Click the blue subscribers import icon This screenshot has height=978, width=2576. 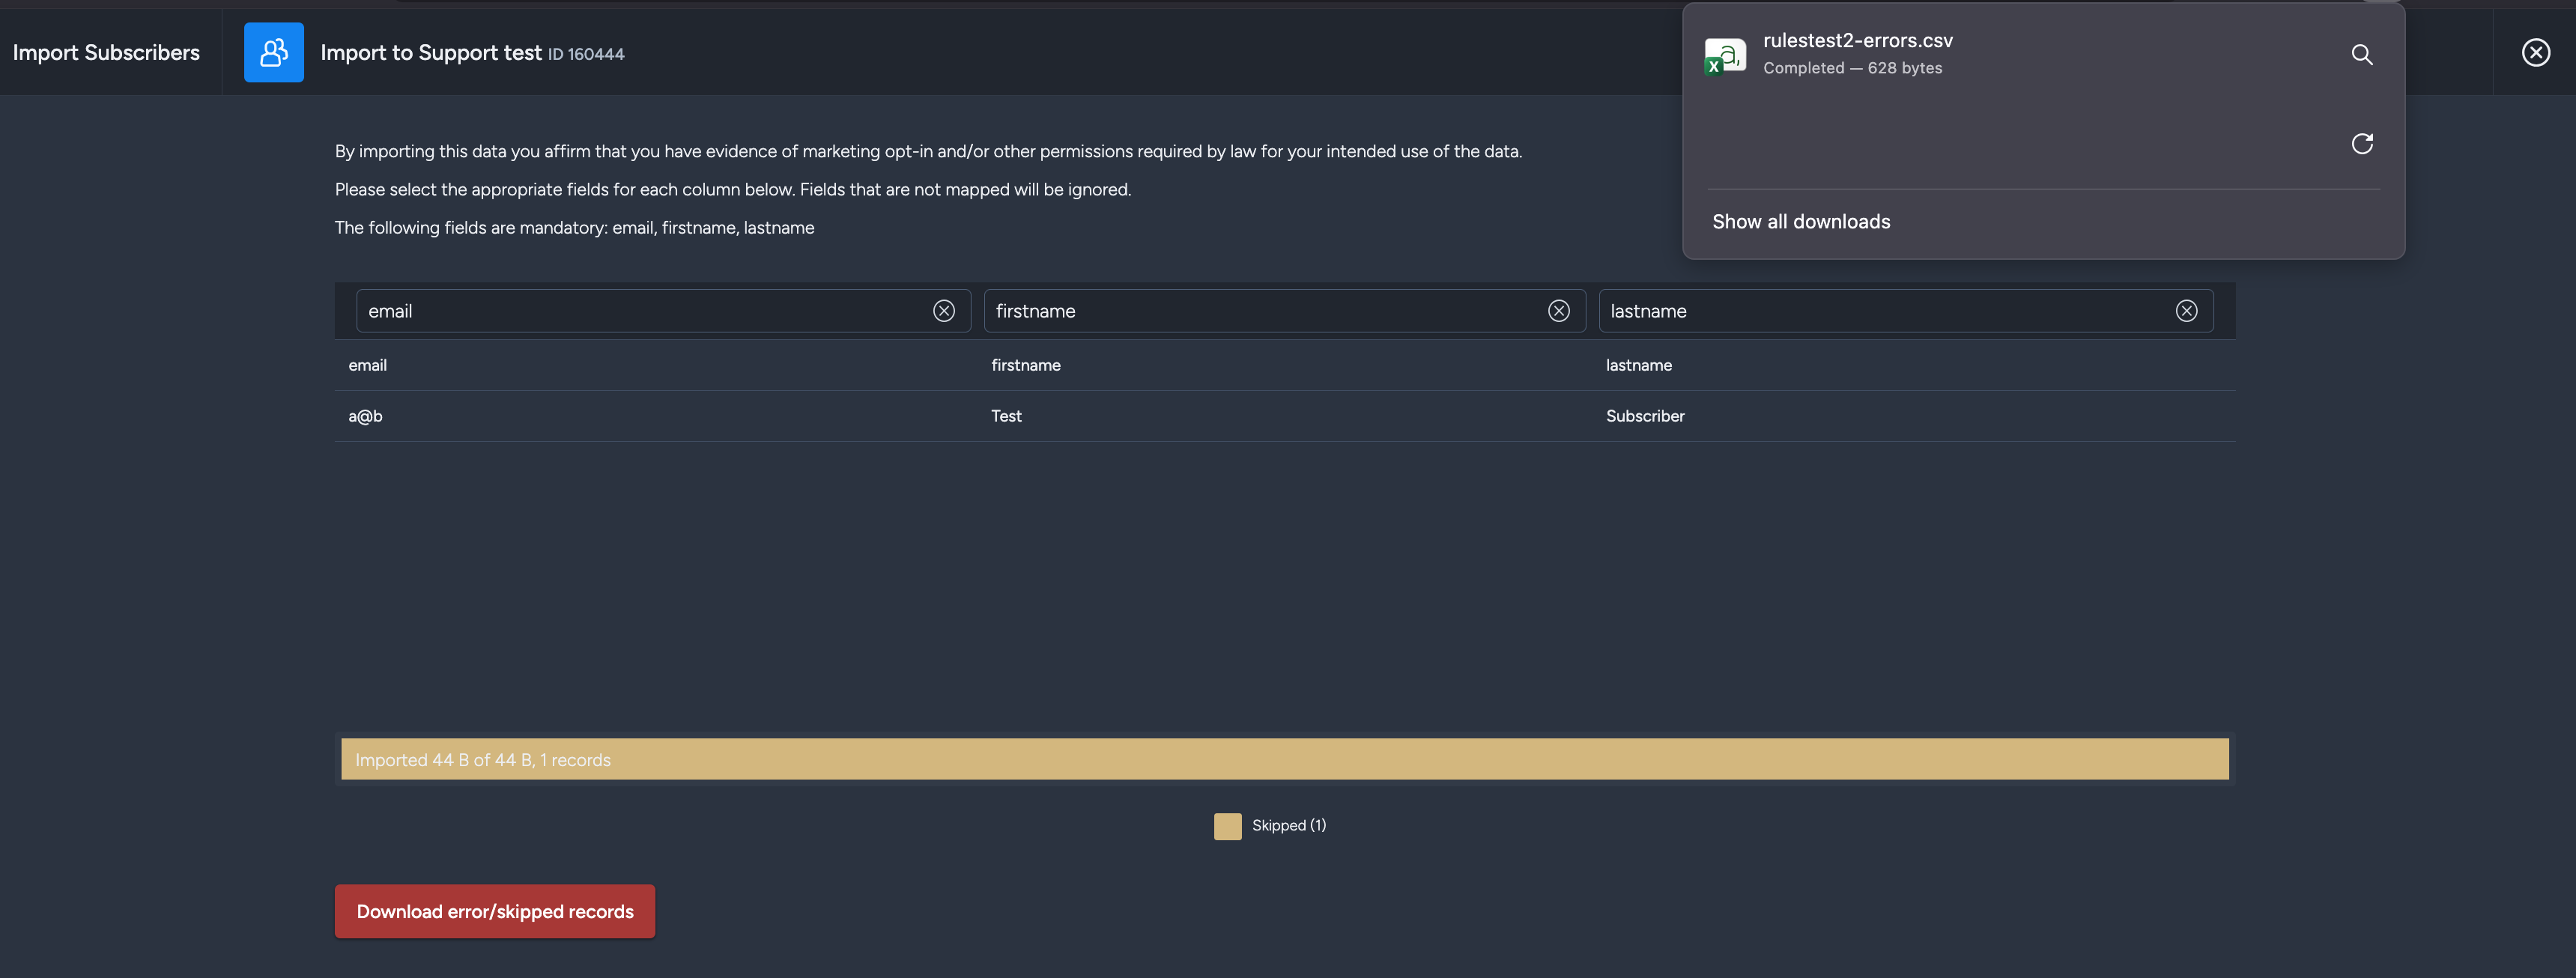pos(273,52)
